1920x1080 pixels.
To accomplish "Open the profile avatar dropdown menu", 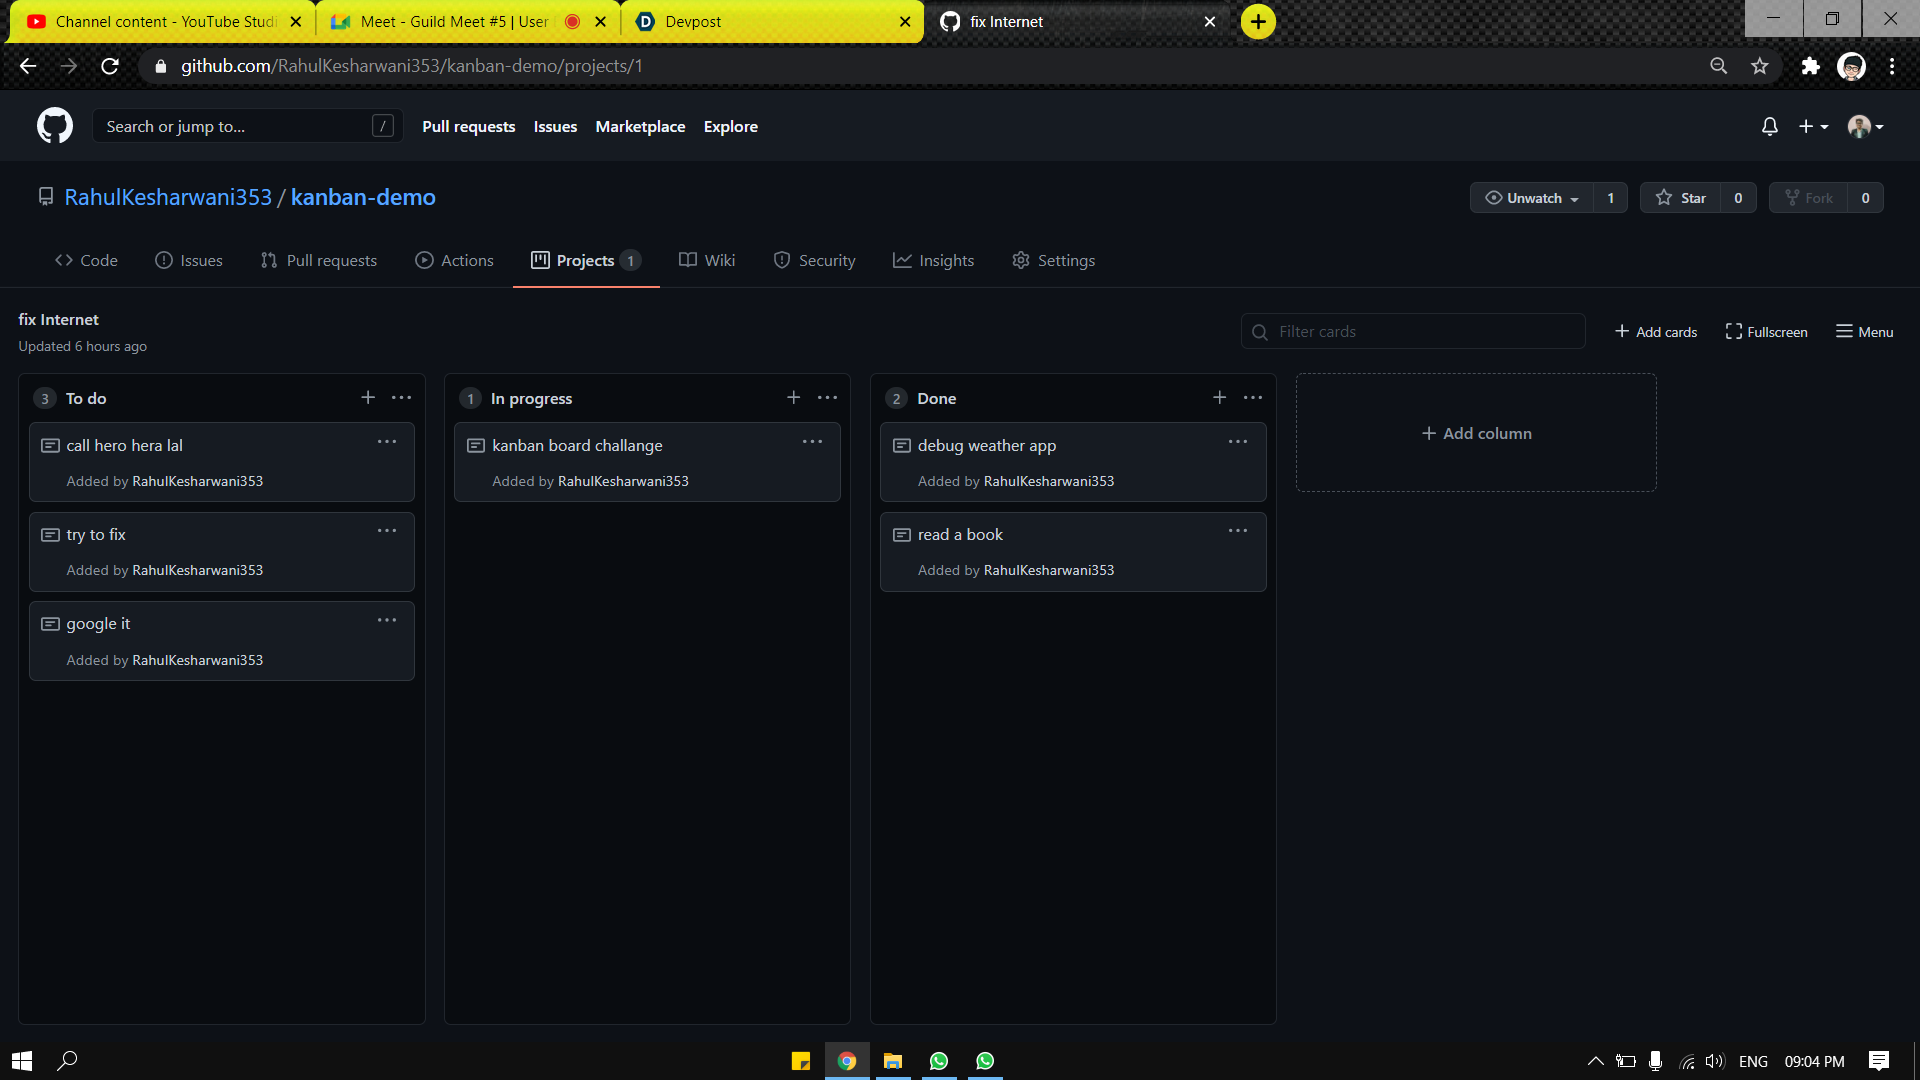I will (1865, 126).
